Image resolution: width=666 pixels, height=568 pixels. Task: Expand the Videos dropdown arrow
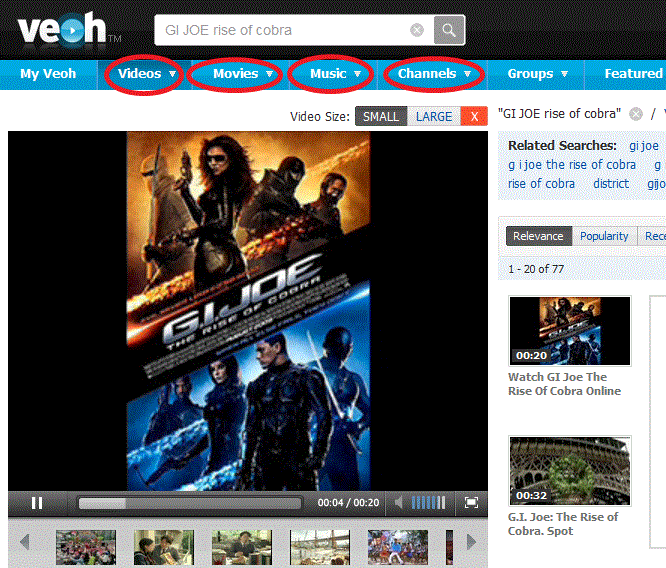172,74
